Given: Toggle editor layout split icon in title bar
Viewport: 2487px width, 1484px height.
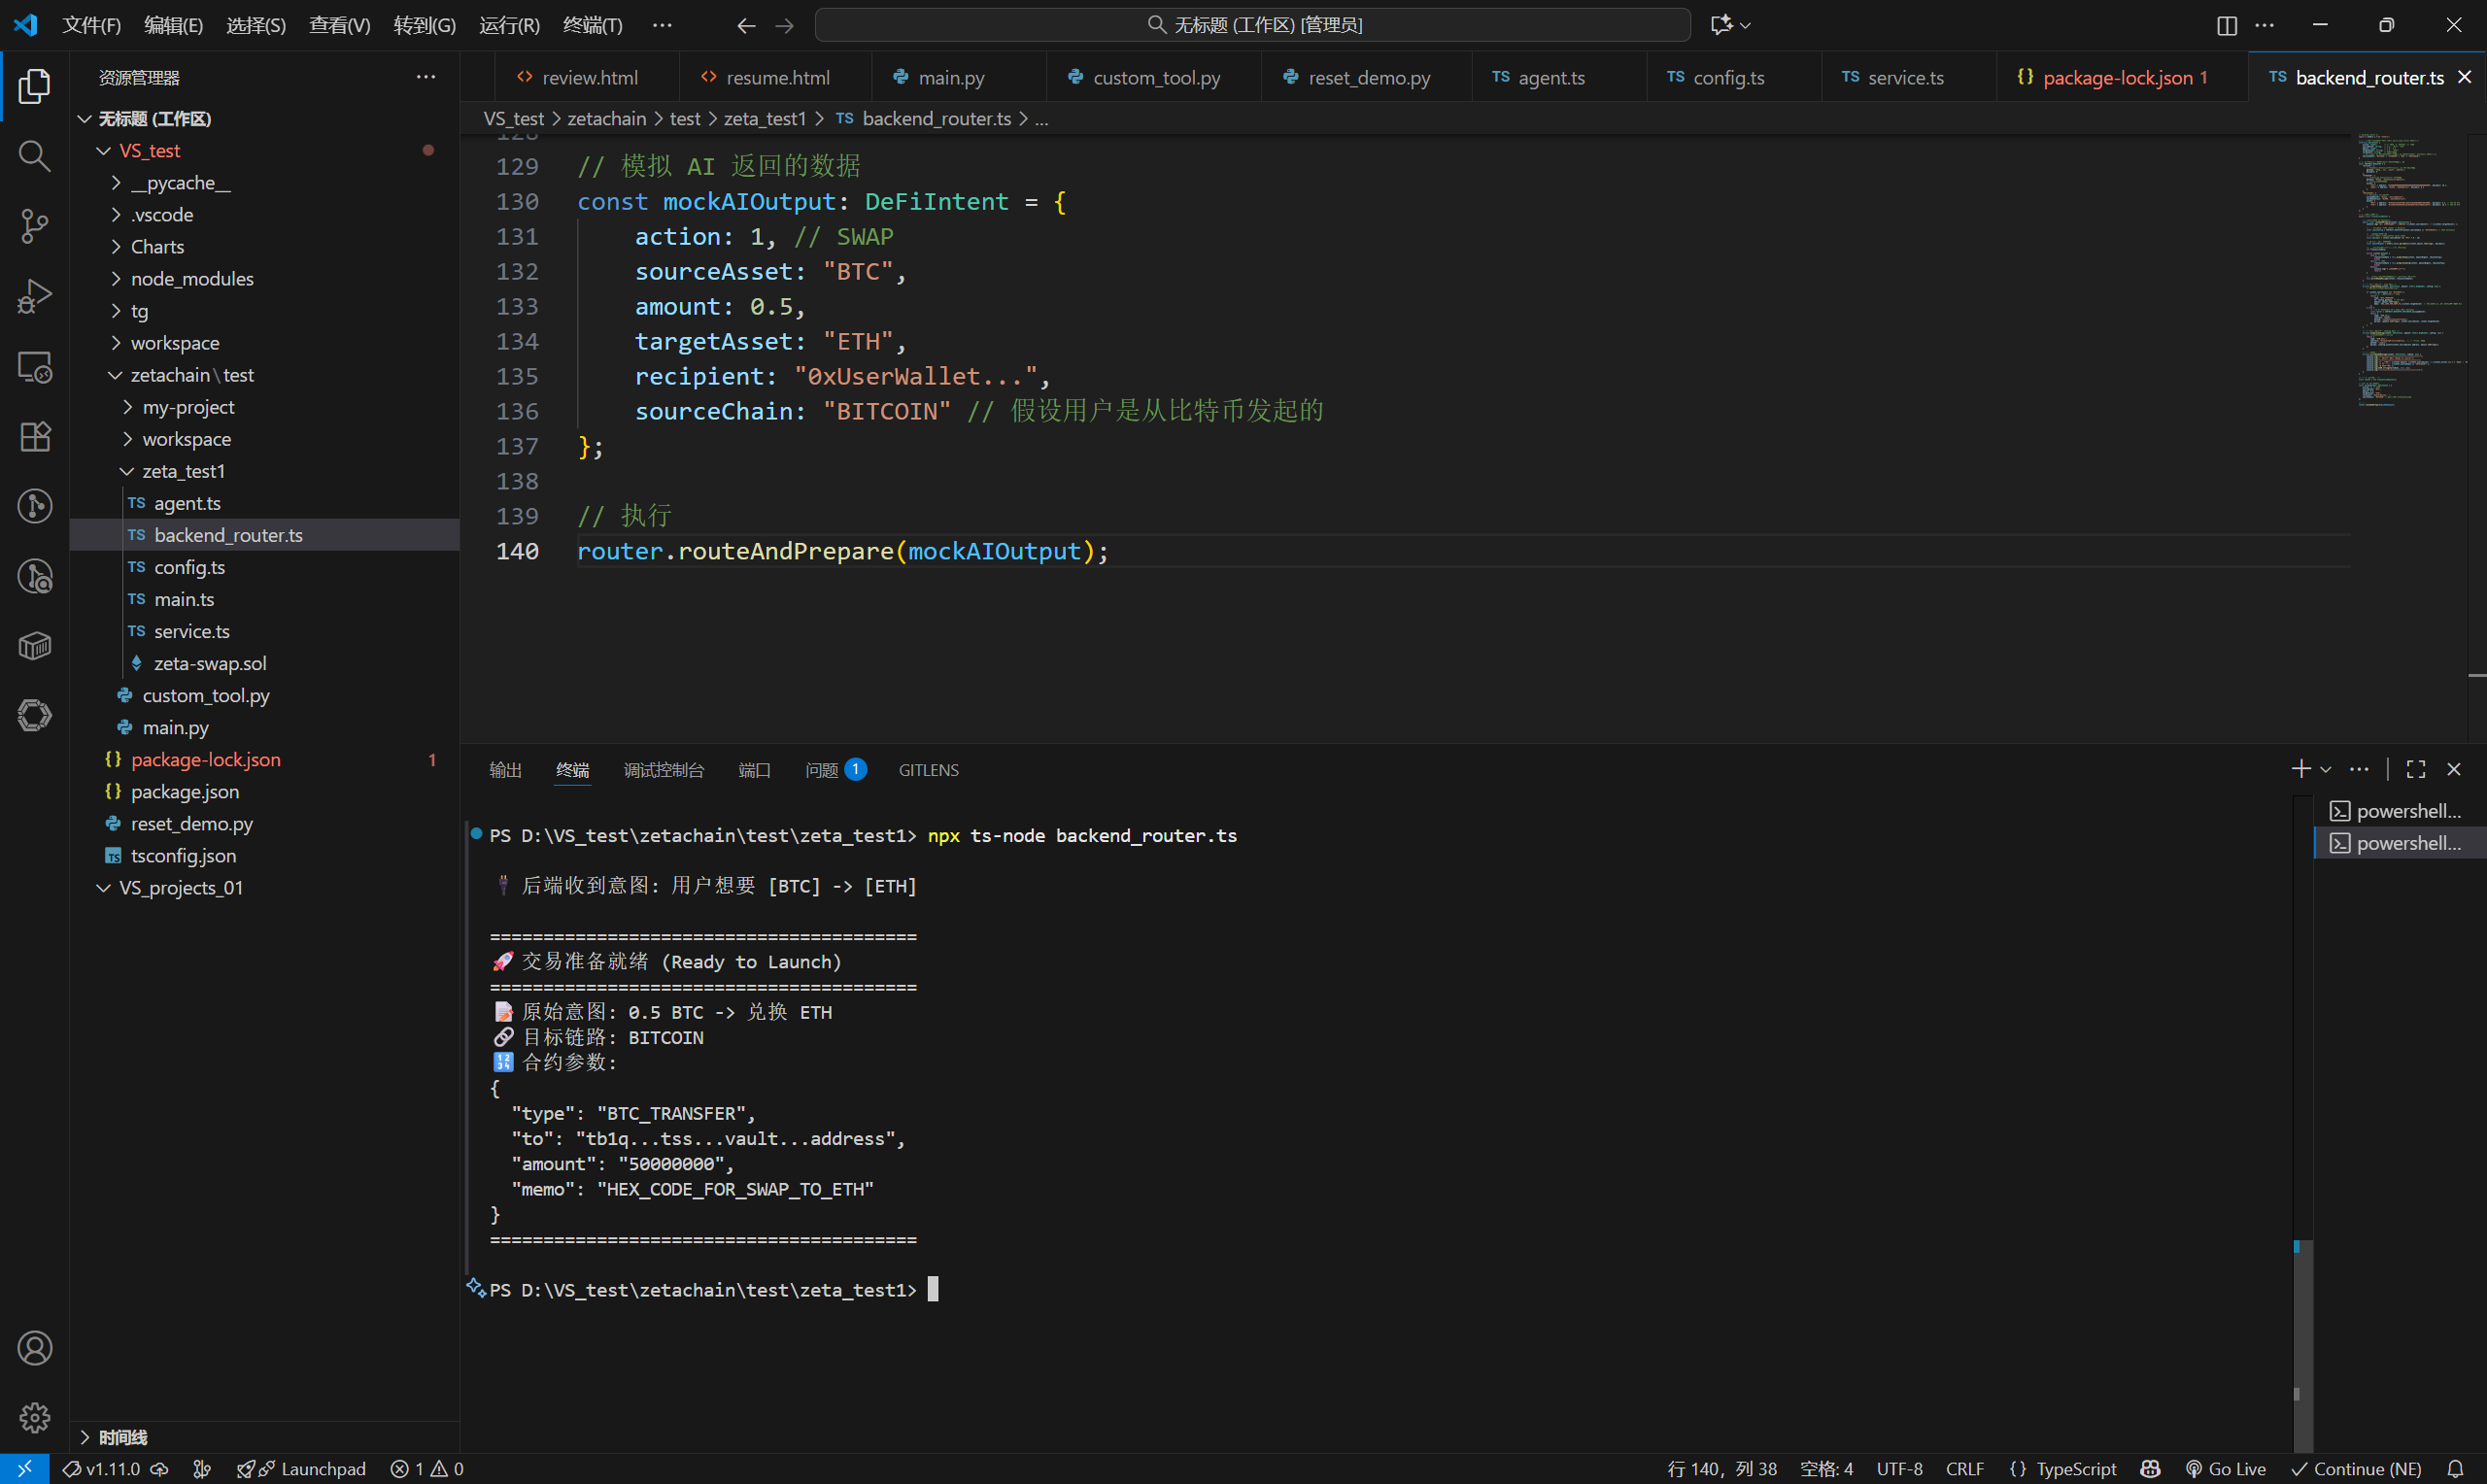Looking at the screenshot, I should point(2226,25).
